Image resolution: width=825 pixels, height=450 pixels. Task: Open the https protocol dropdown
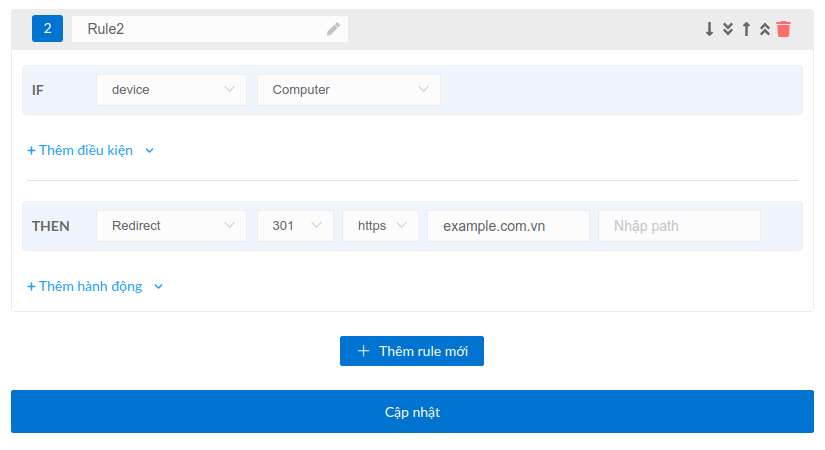pos(380,226)
